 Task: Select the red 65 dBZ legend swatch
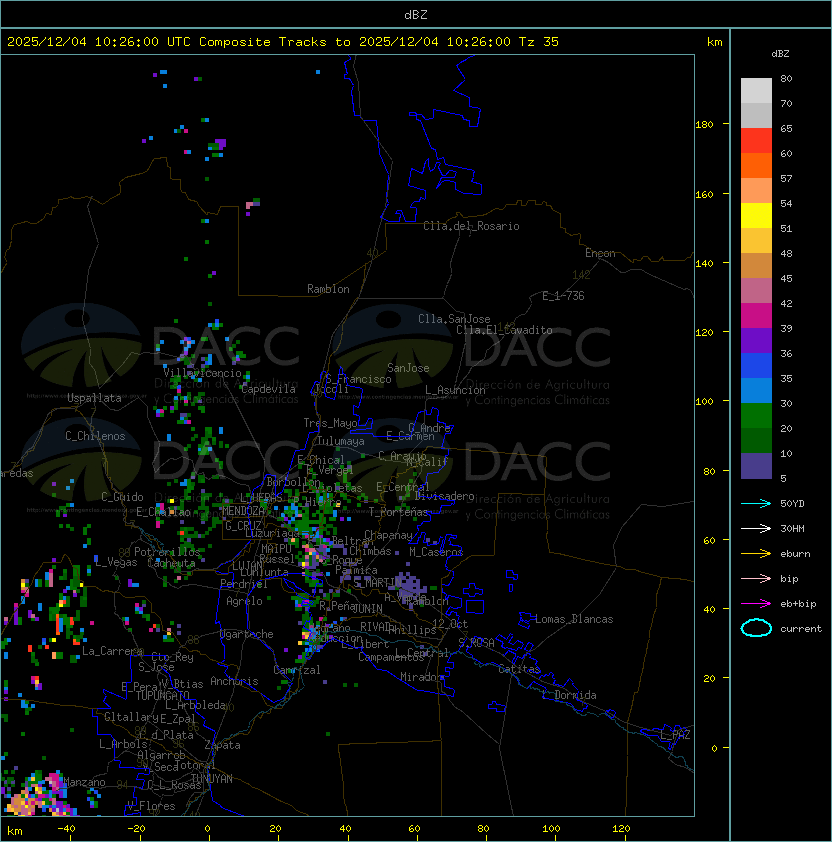click(756, 141)
